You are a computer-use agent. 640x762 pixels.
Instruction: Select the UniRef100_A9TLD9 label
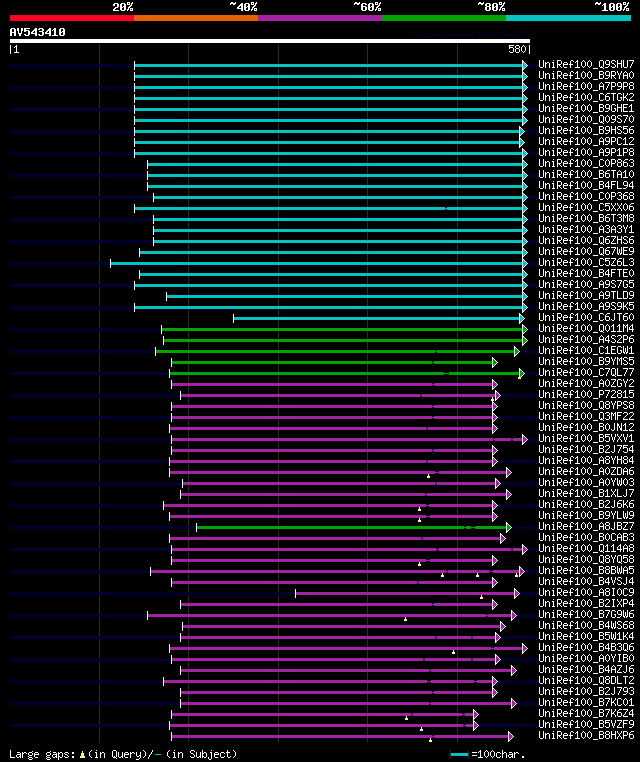point(586,295)
